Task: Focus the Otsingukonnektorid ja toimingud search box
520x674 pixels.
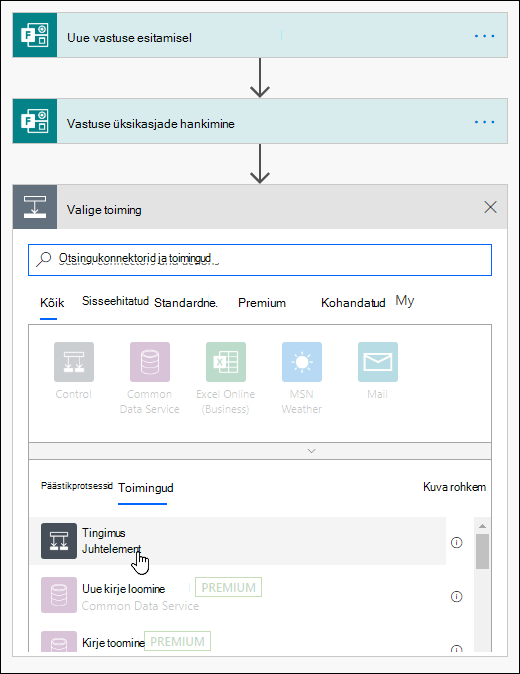Action: tap(260, 260)
